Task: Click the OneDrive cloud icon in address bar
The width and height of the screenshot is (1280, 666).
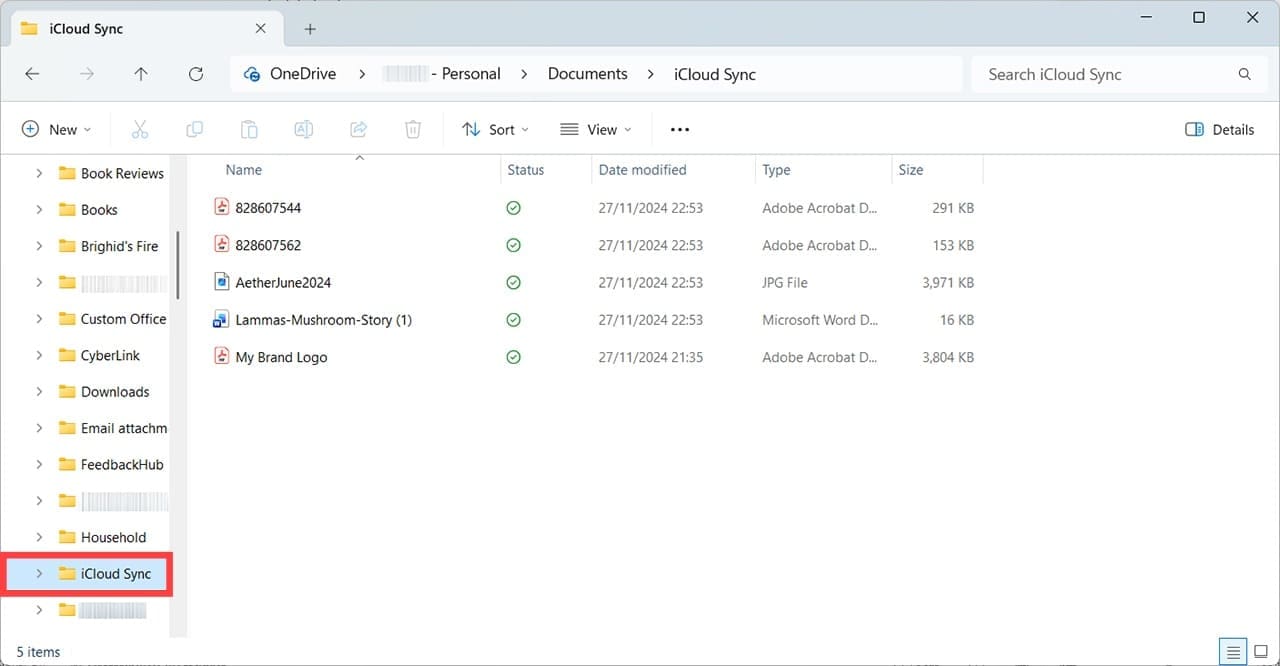Action: tap(252, 74)
